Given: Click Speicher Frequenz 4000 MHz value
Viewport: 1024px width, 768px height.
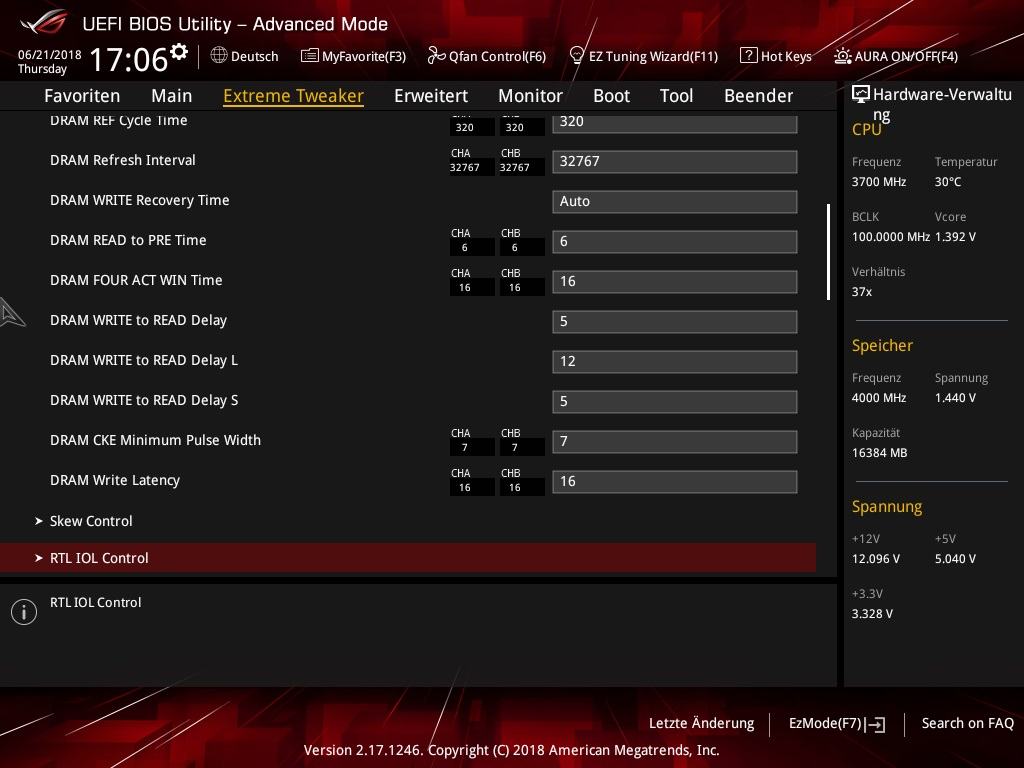Looking at the screenshot, I should coord(879,398).
